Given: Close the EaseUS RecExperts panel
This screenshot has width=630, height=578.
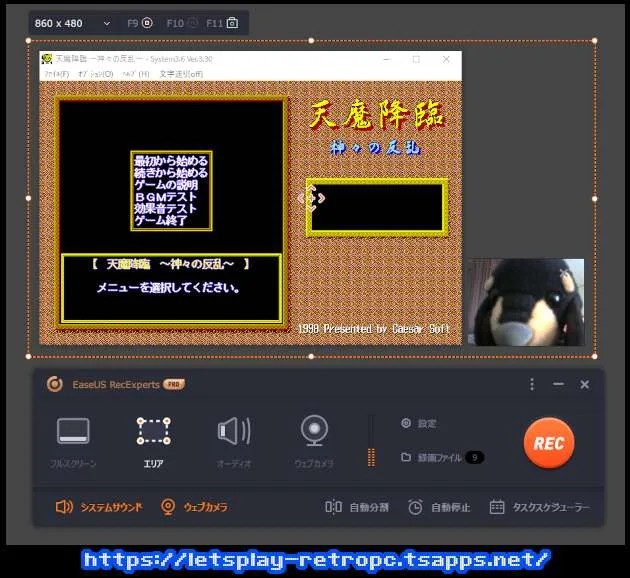Looking at the screenshot, I should 585,384.
